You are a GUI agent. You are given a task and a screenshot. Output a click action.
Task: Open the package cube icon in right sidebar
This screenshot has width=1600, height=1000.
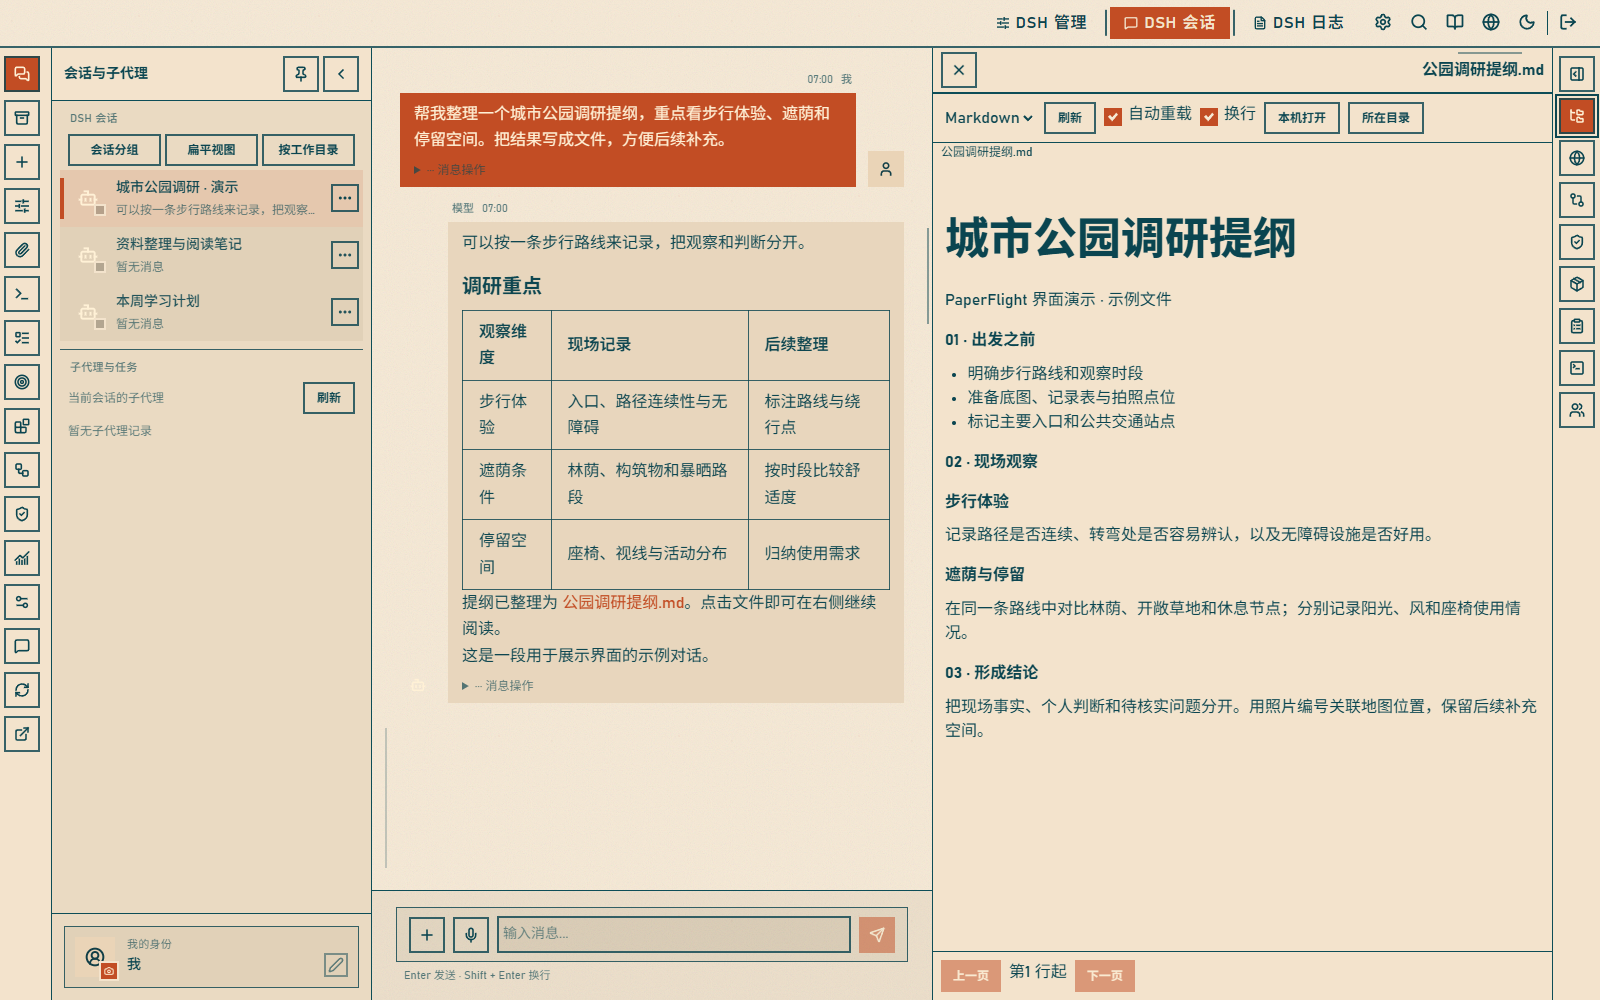point(1577,284)
